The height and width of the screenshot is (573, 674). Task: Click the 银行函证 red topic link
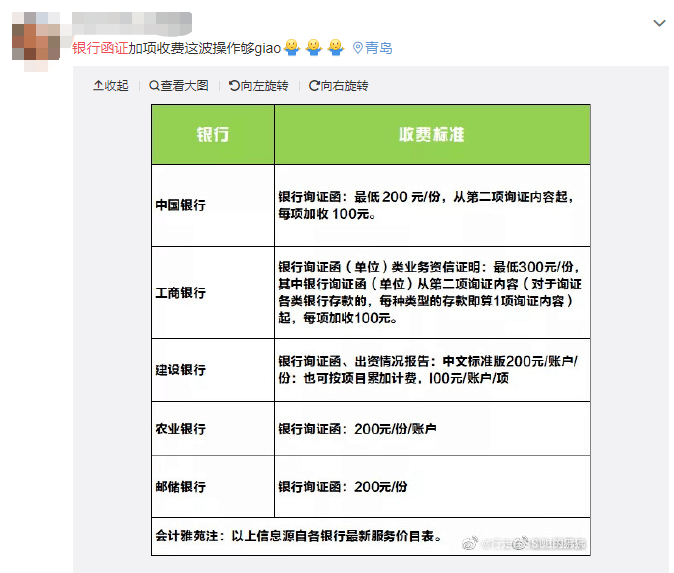tap(100, 48)
